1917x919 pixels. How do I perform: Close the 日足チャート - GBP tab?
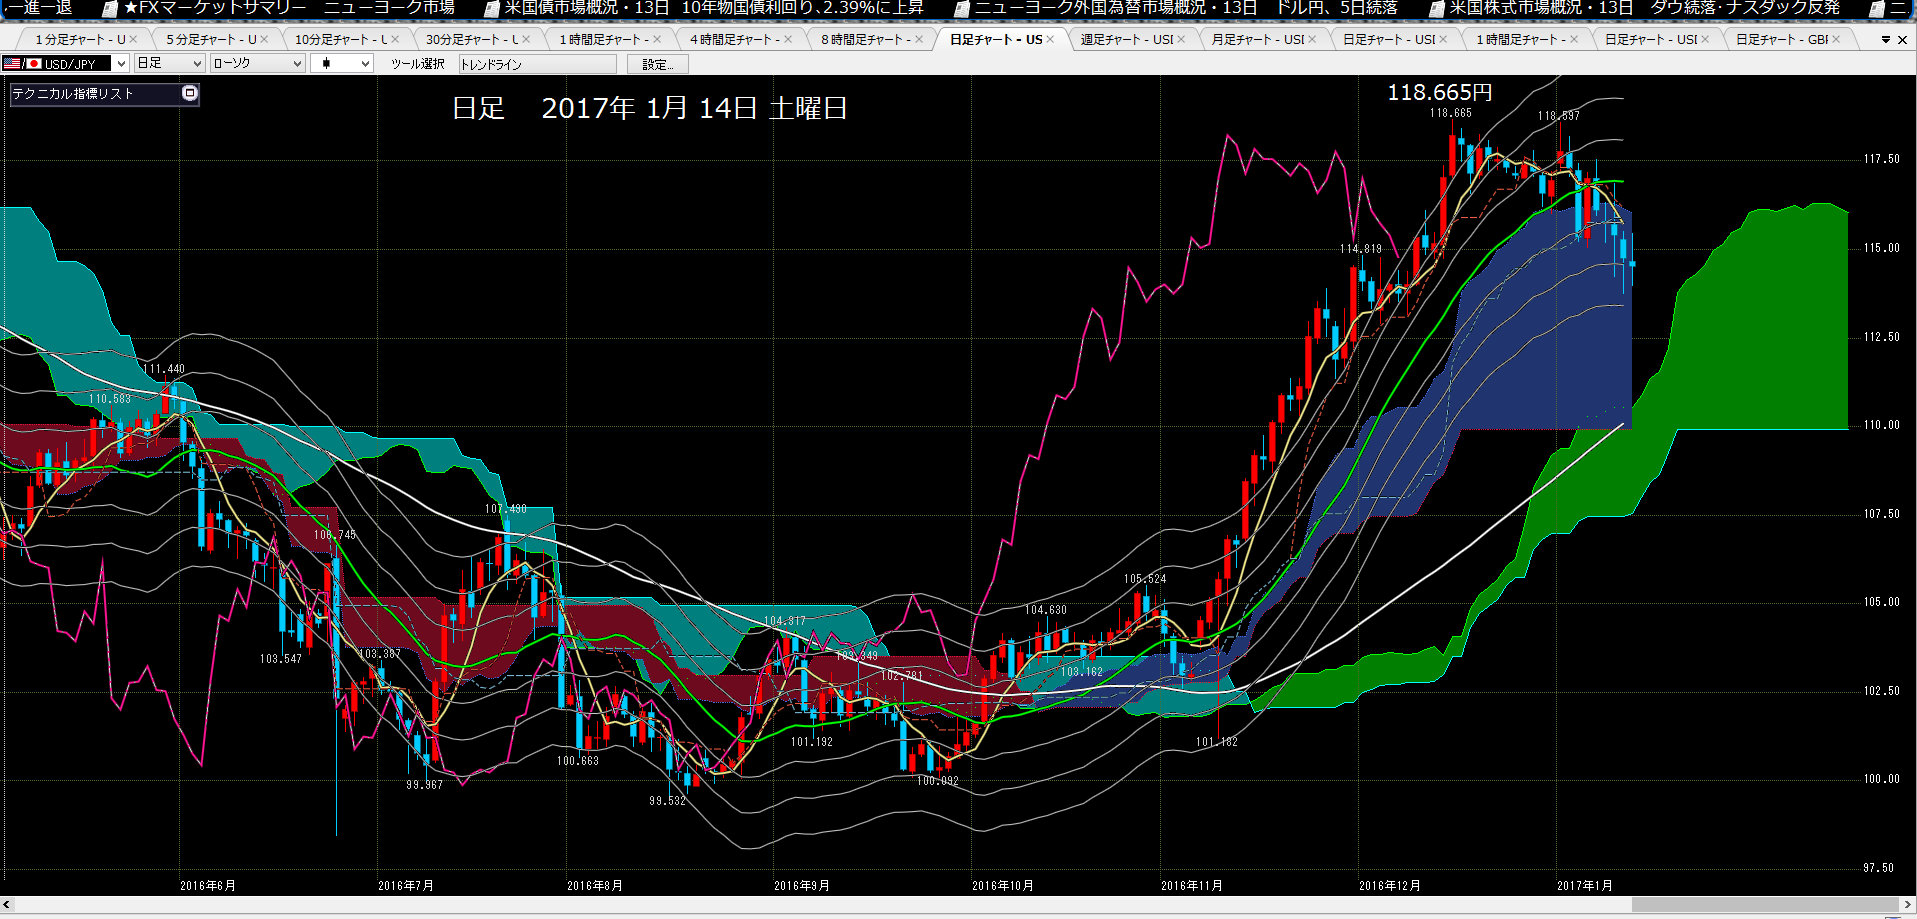pos(1836,40)
